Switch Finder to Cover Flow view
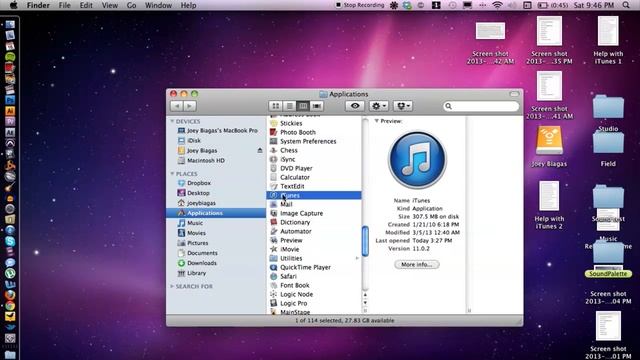Image resolution: width=640 pixels, height=360 pixels. pyautogui.click(x=316, y=106)
